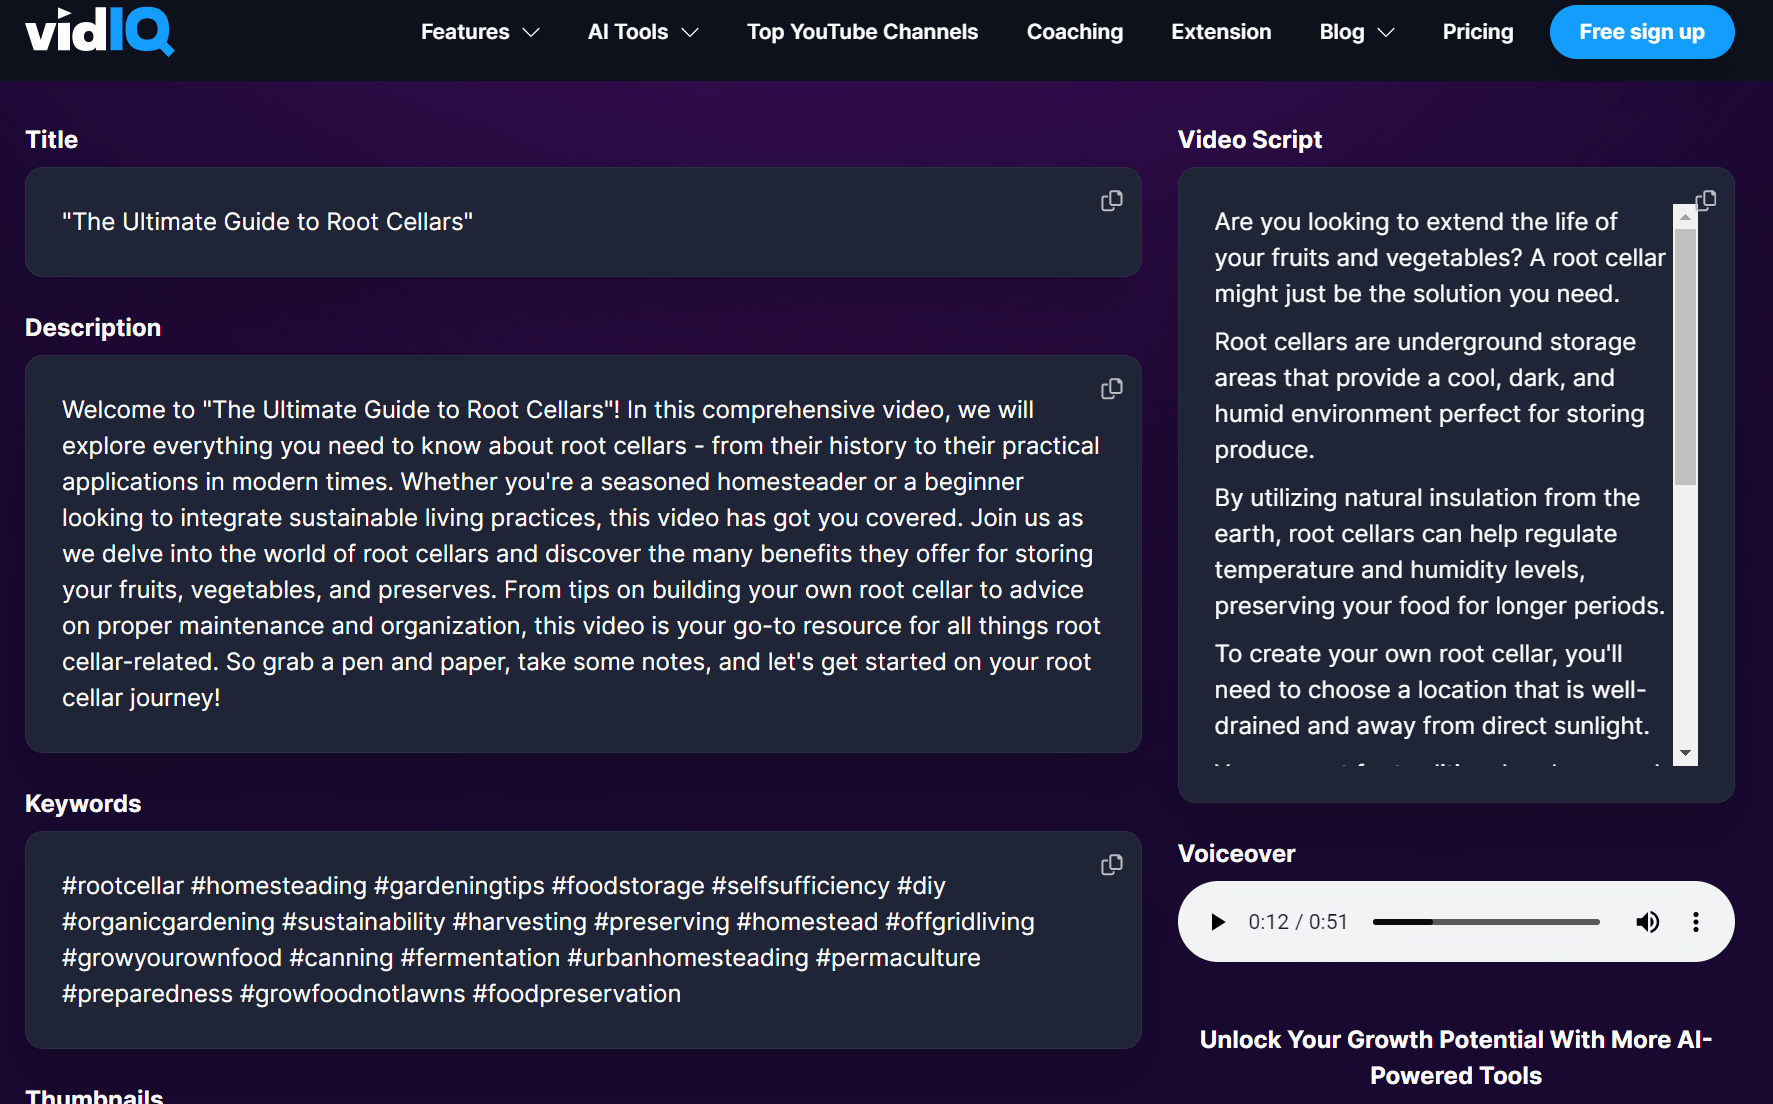Open the Blog dropdown
This screenshot has width=1773, height=1104.
click(1356, 31)
